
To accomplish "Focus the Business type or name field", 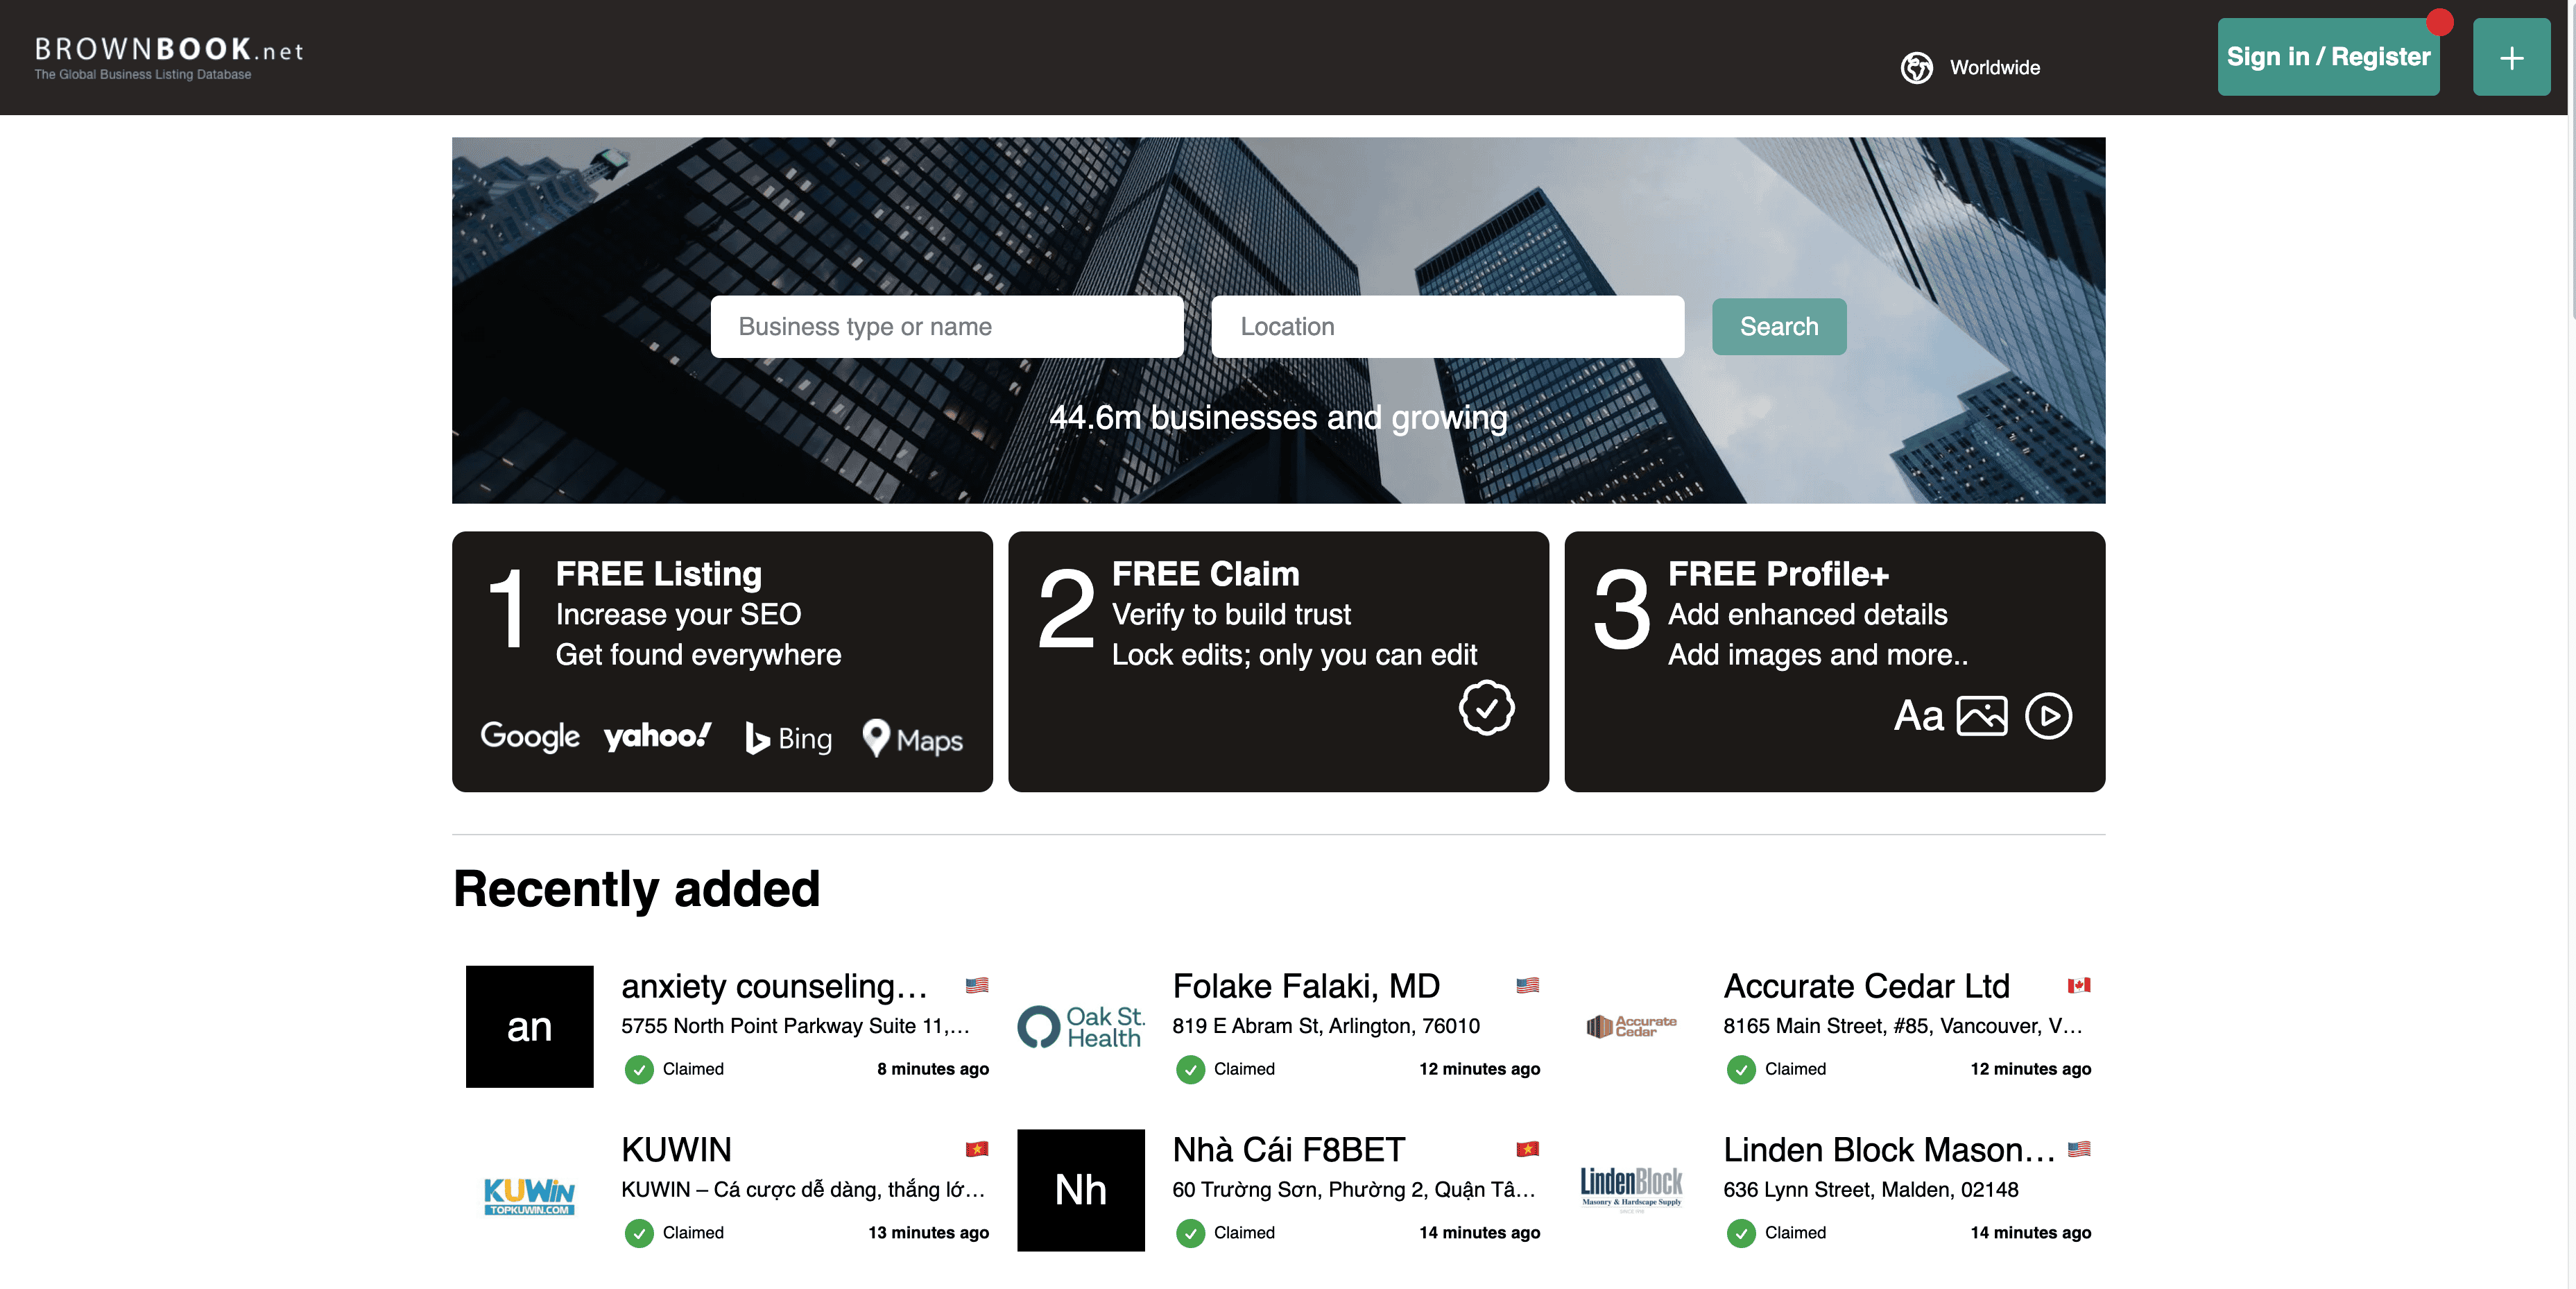I will click(946, 326).
